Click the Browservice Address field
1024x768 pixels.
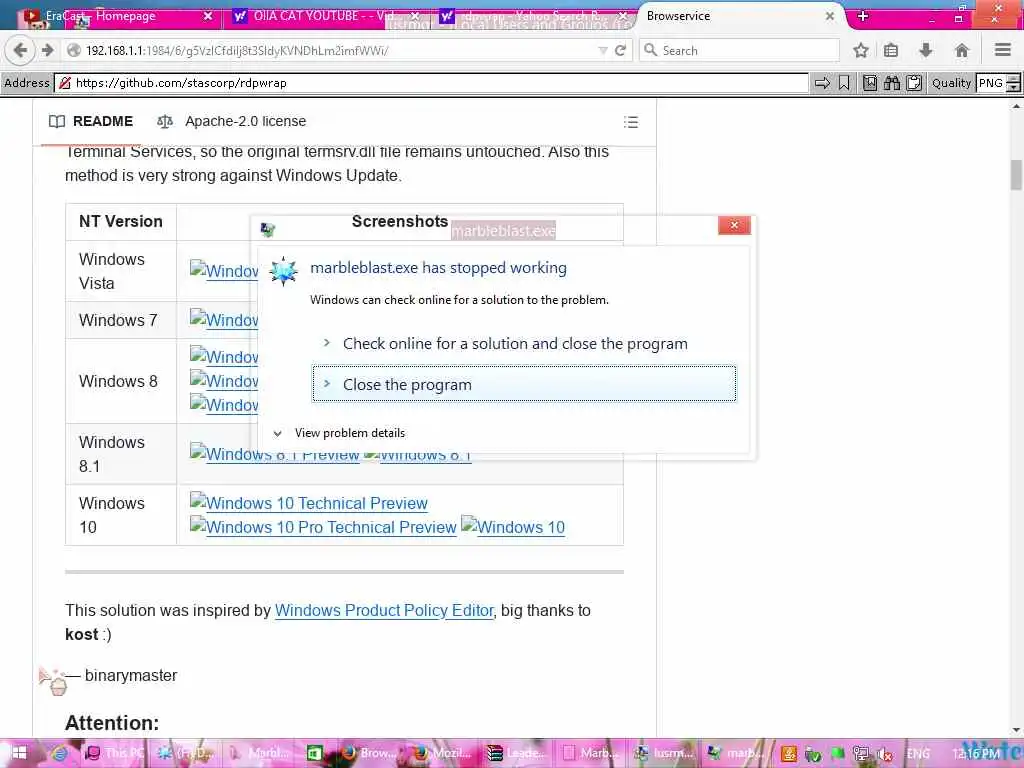coord(432,83)
